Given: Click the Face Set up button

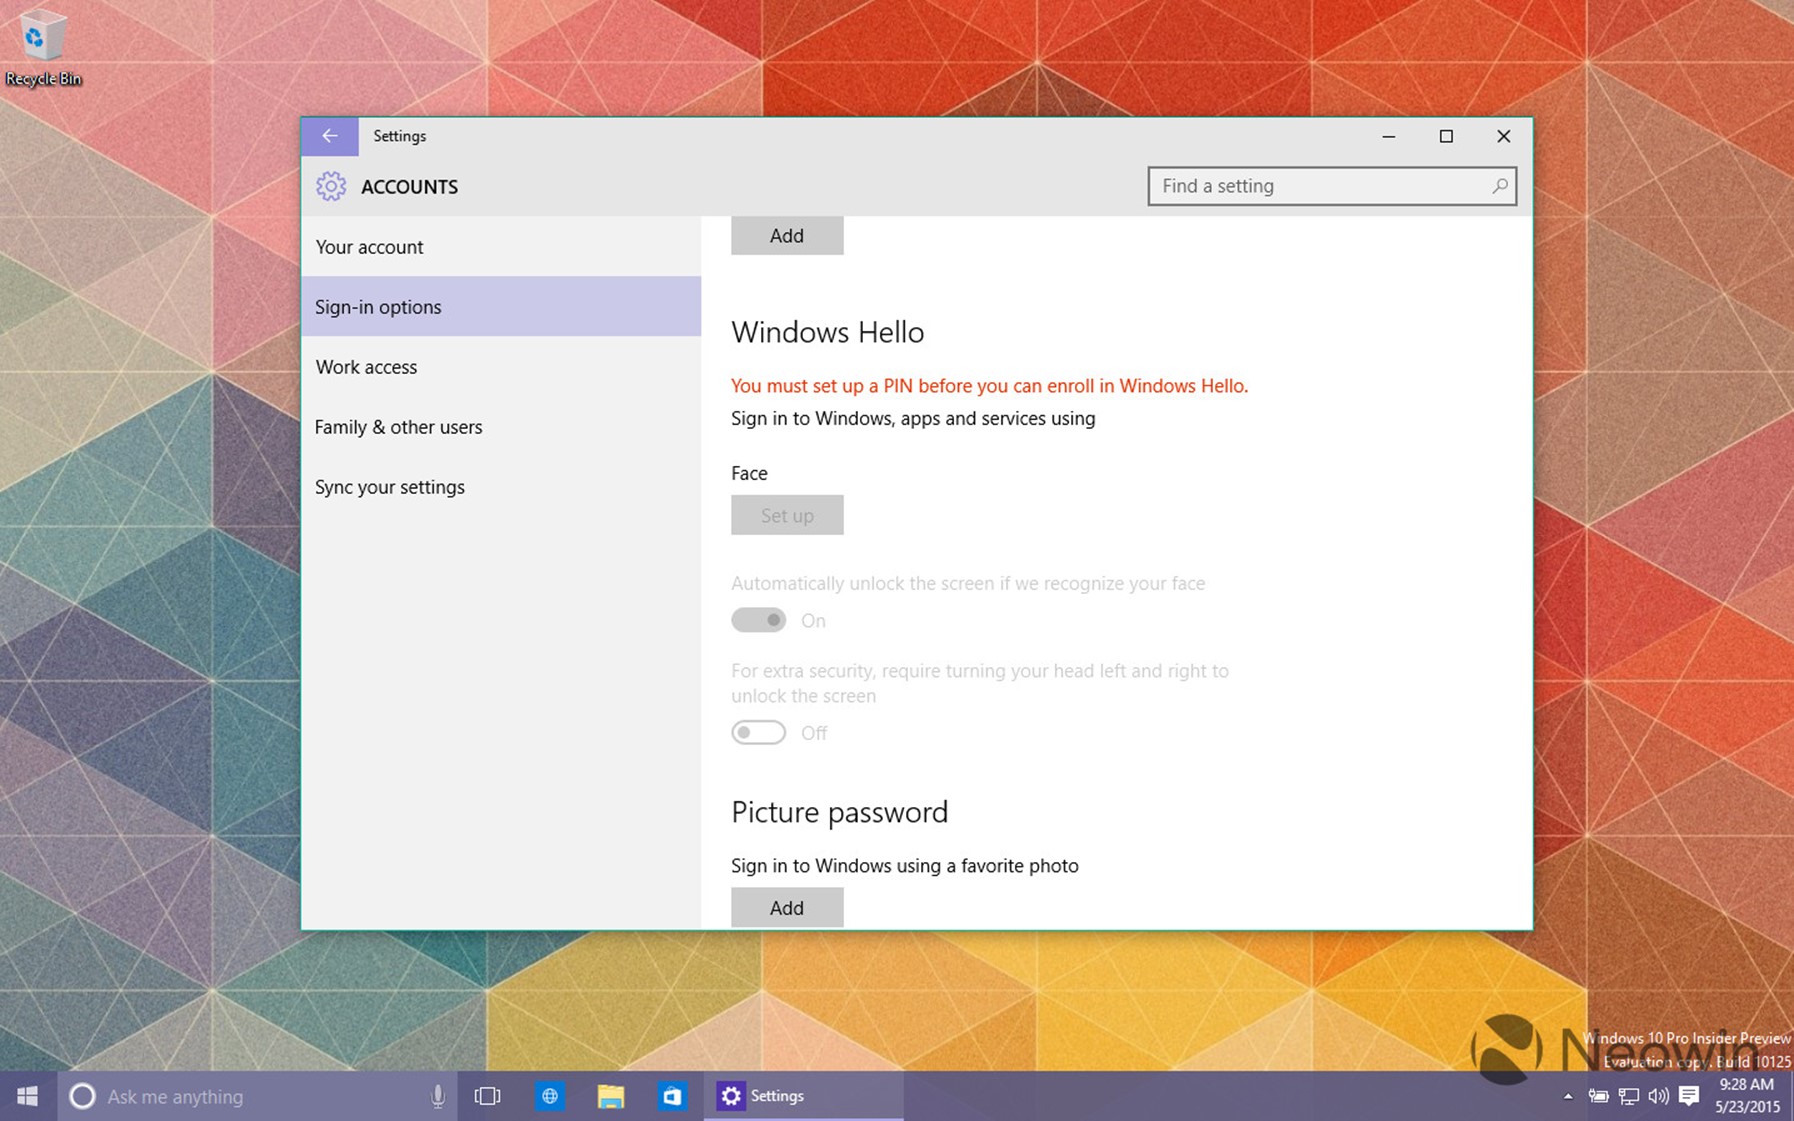Looking at the screenshot, I should coord(786,515).
